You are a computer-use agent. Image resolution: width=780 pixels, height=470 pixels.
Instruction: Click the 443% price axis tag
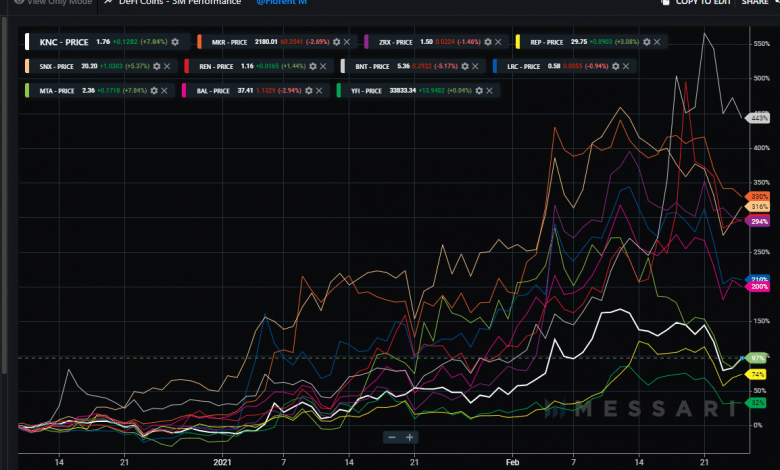click(758, 118)
